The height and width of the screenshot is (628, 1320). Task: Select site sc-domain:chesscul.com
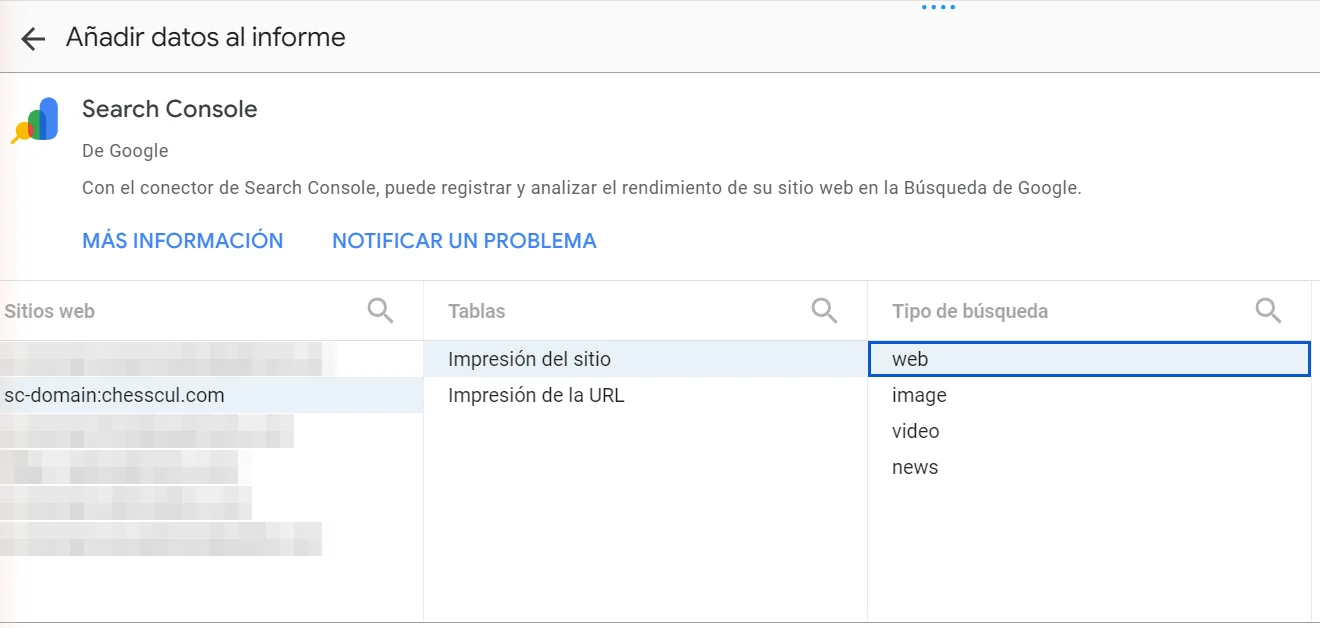point(211,395)
